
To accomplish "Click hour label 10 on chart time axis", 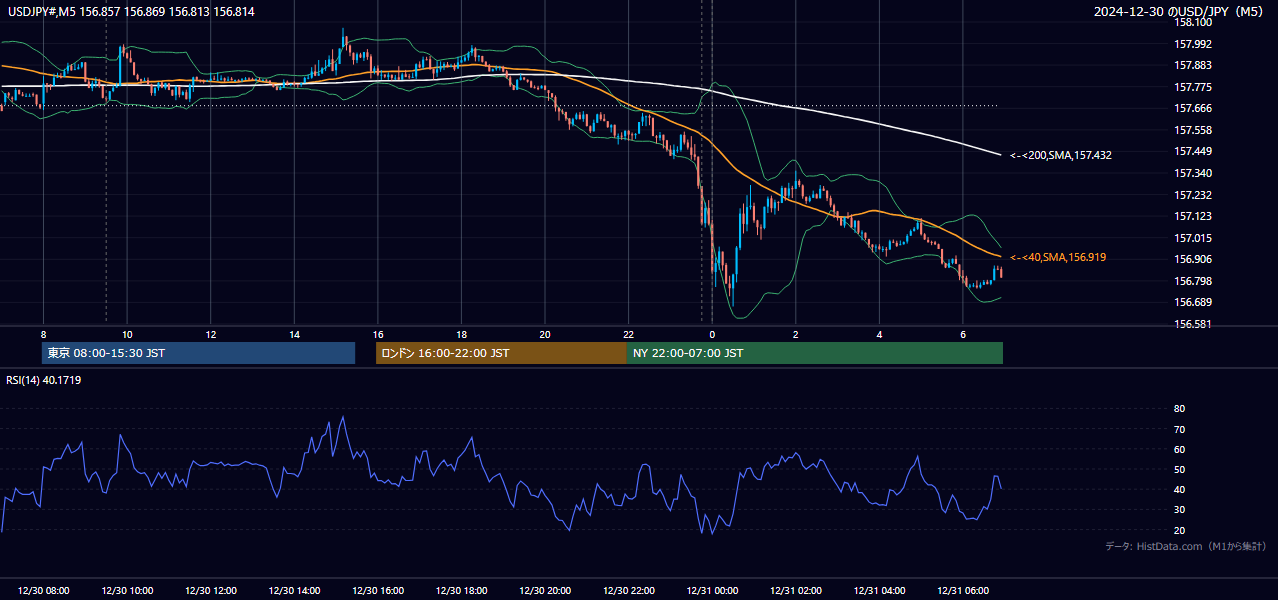I will pyautogui.click(x=127, y=334).
